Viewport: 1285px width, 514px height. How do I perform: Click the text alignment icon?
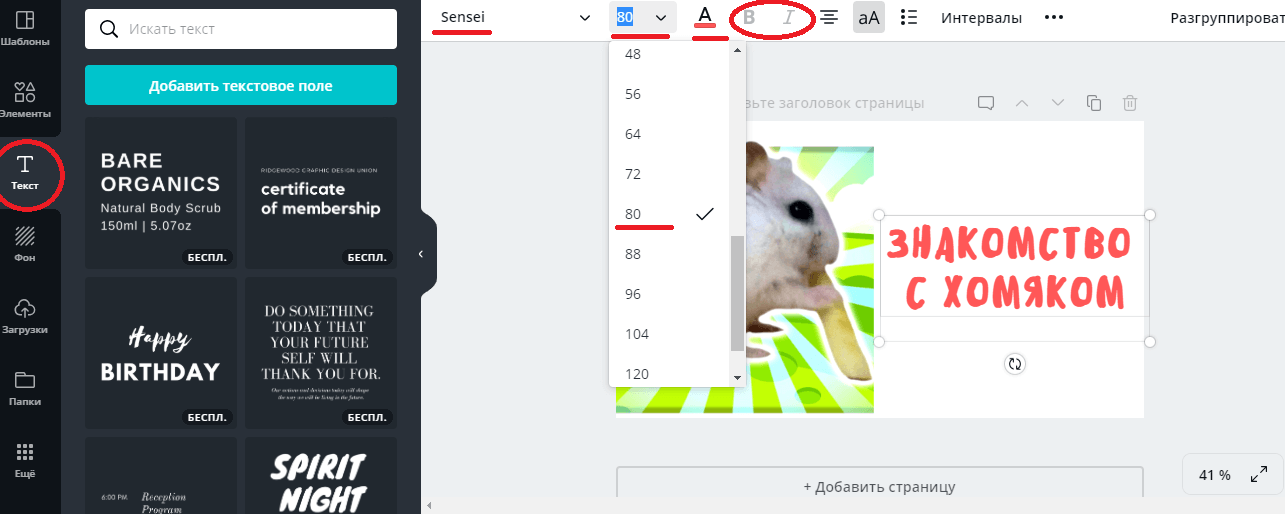[x=829, y=17]
